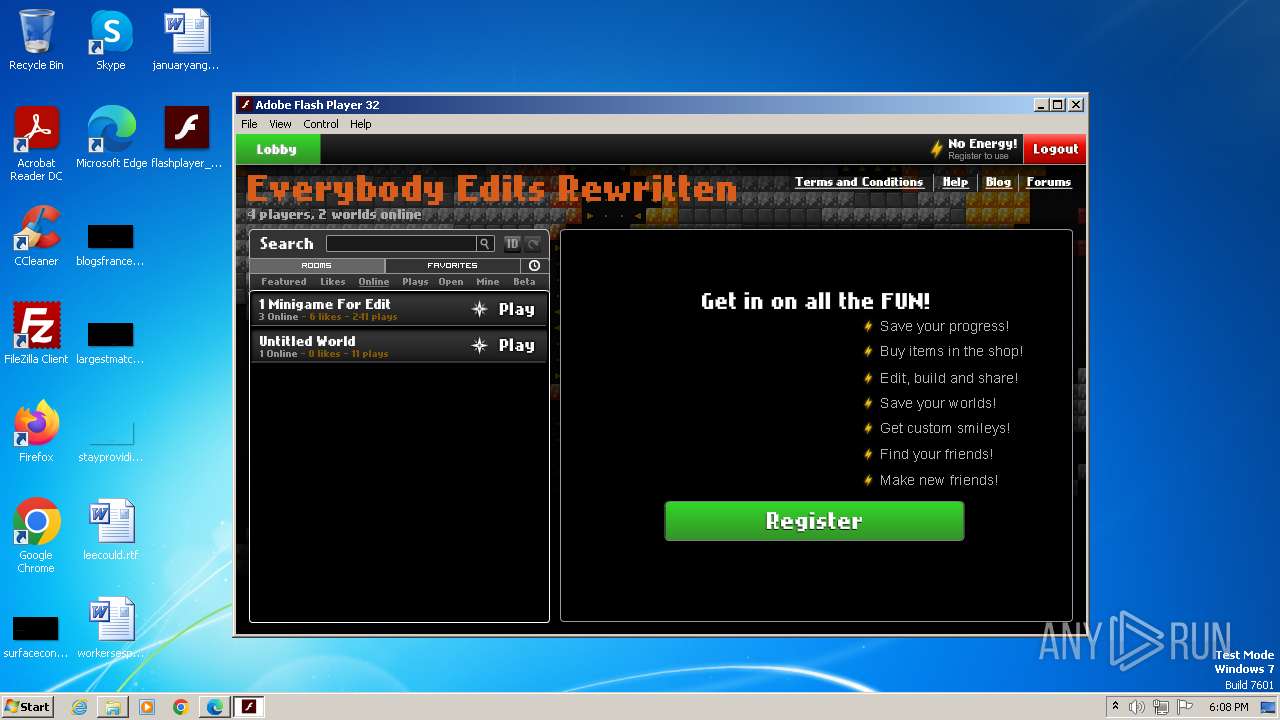Open the Help menu in menu bar
The image size is (1280, 720).
point(361,124)
